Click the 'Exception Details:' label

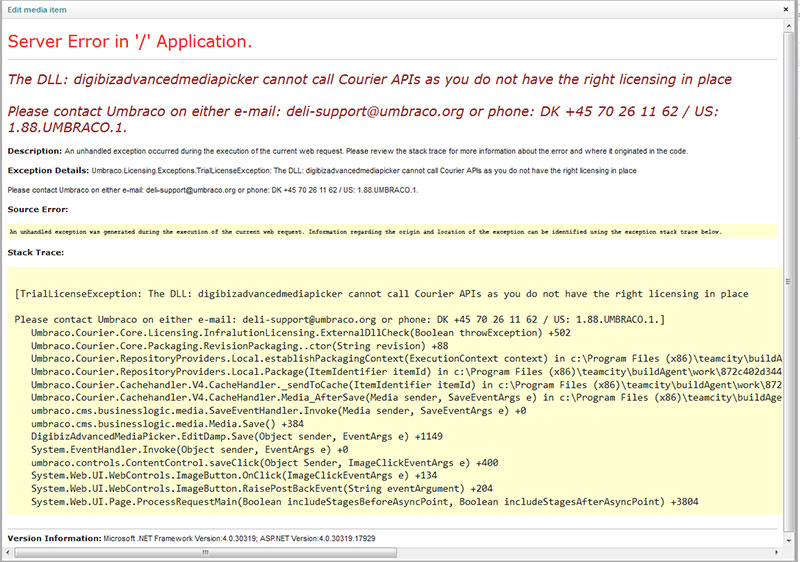click(x=48, y=170)
